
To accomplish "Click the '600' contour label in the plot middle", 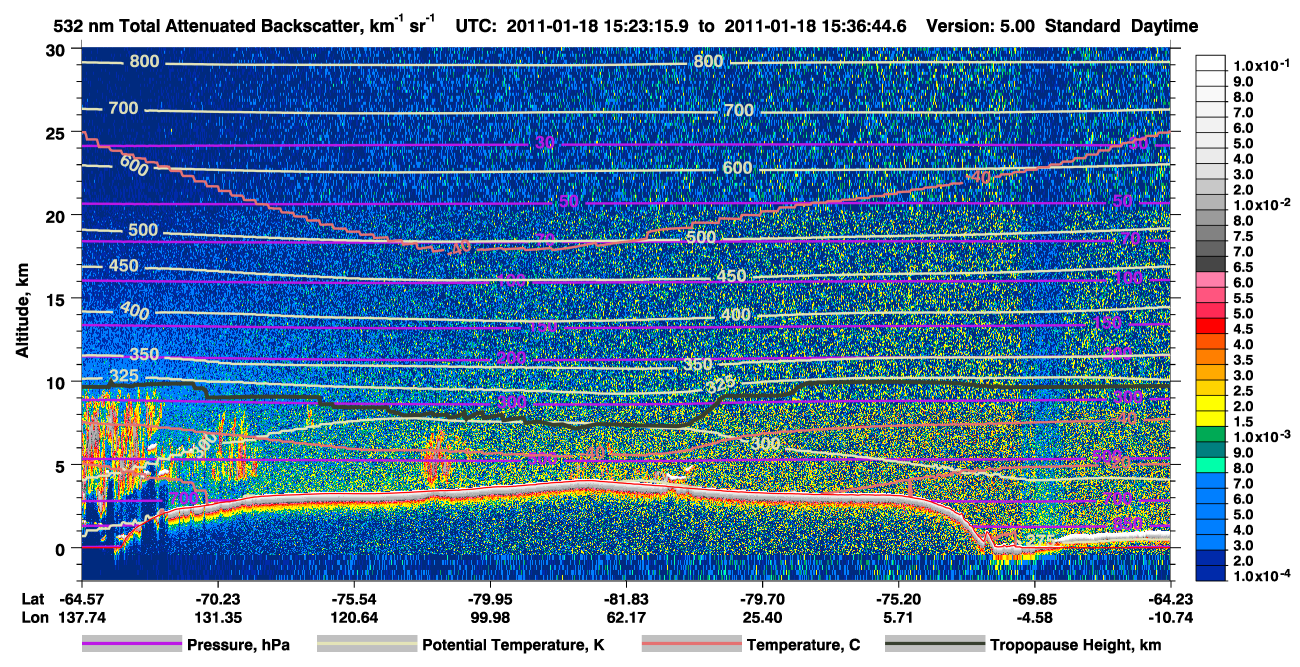I will tap(737, 168).
